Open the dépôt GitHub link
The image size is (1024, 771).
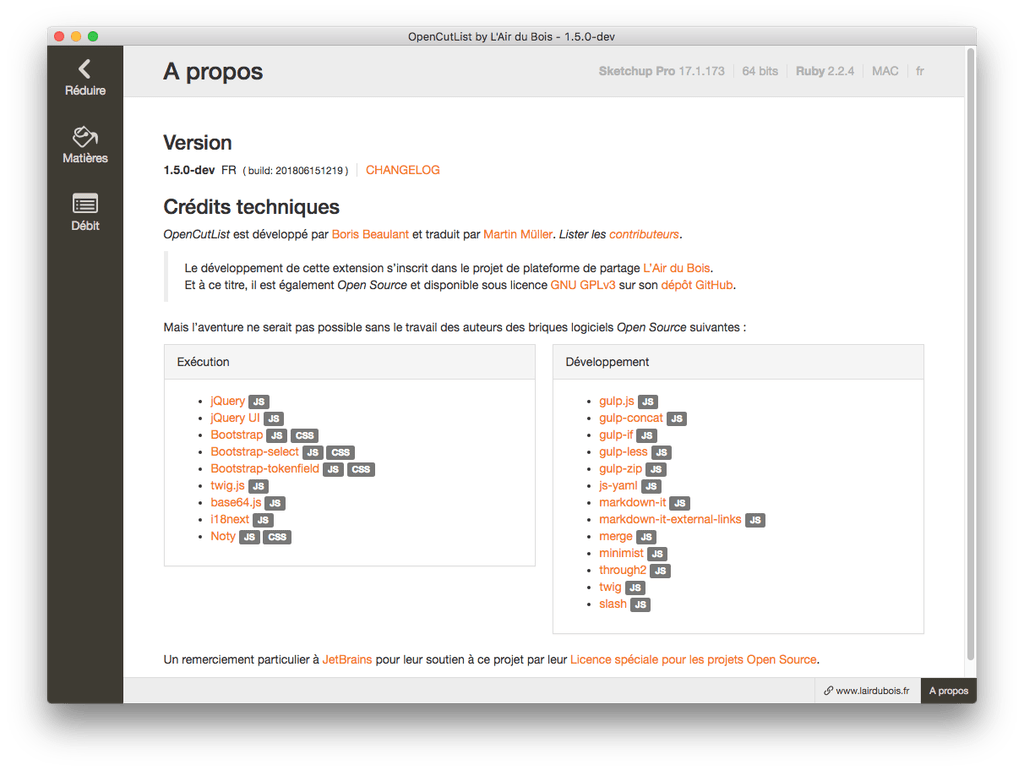tap(697, 285)
